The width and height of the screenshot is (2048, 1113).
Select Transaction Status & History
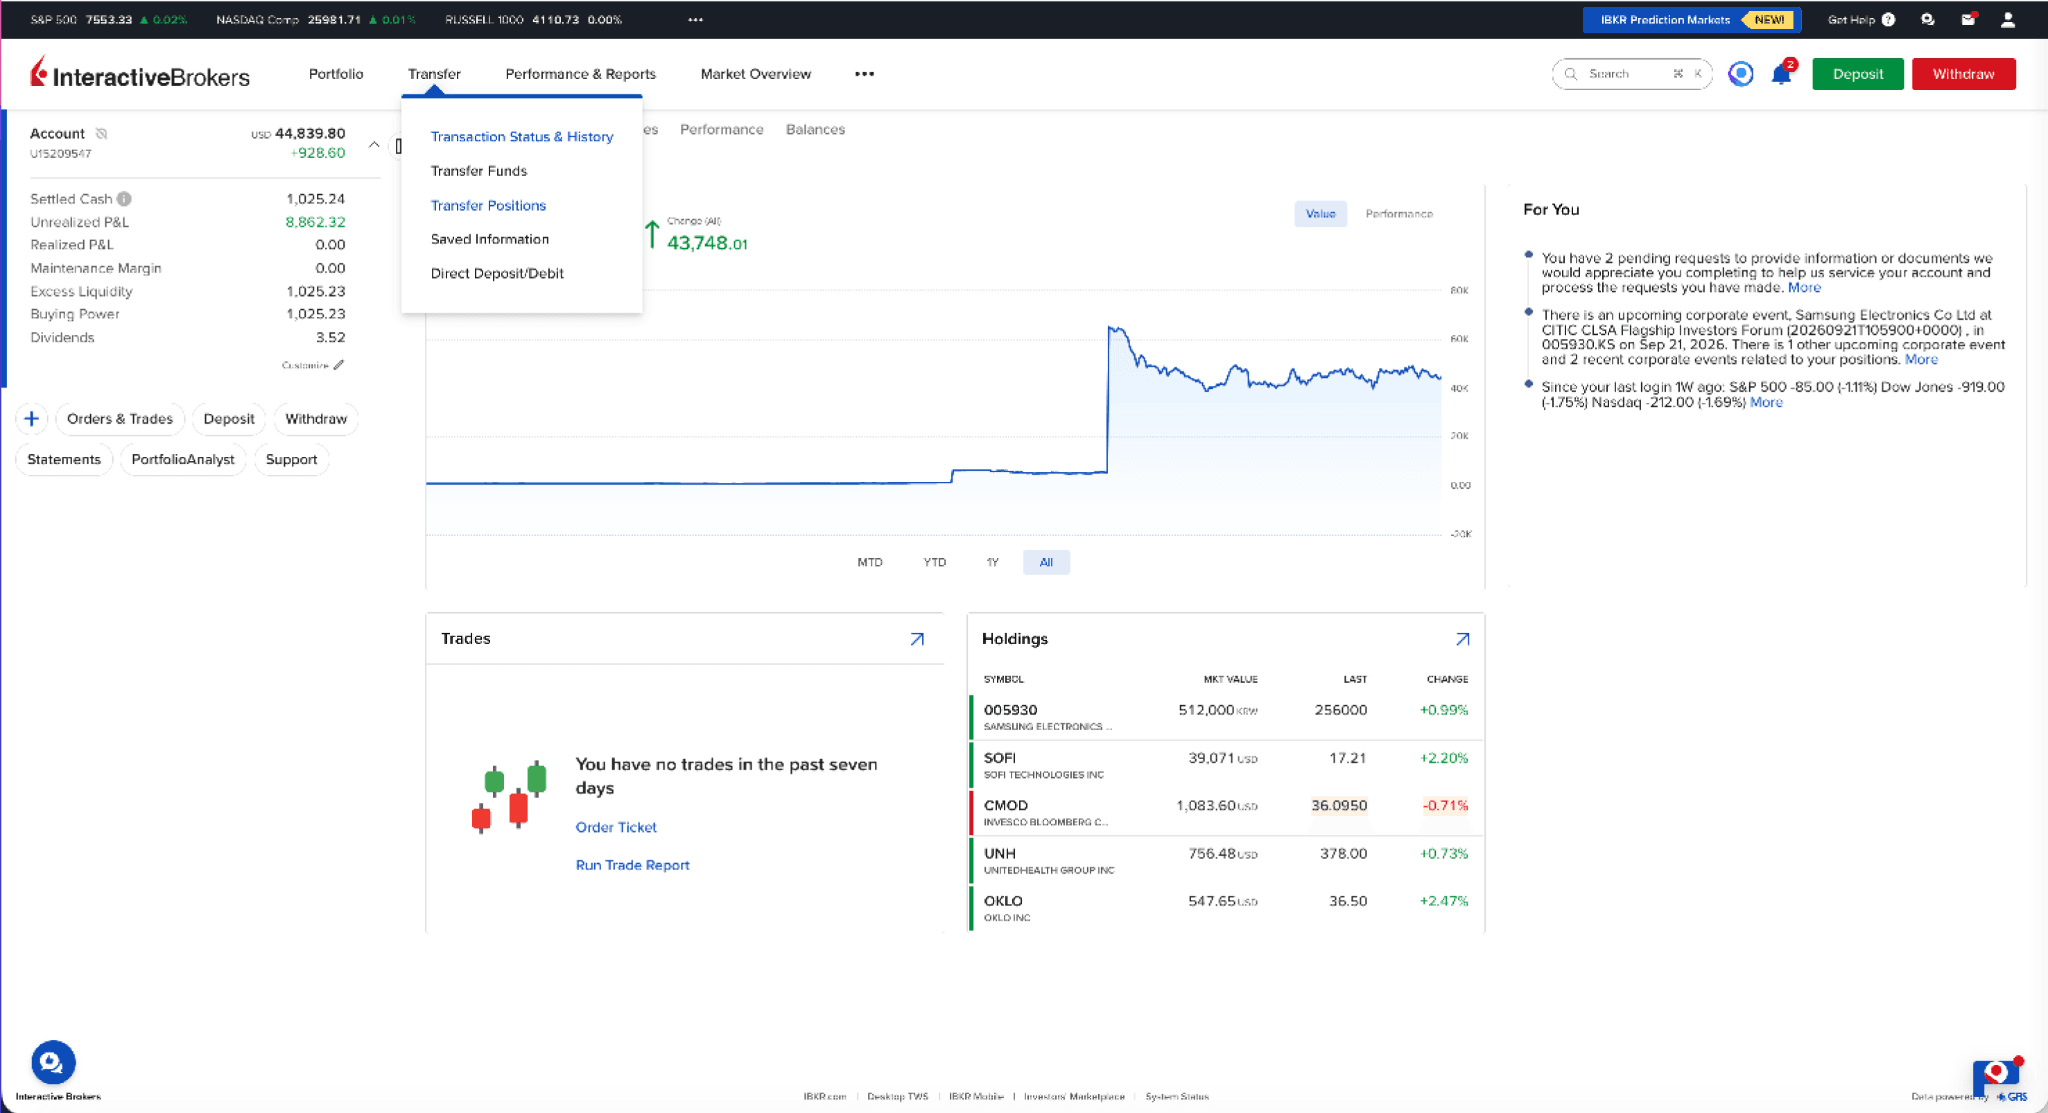pos(522,137)
